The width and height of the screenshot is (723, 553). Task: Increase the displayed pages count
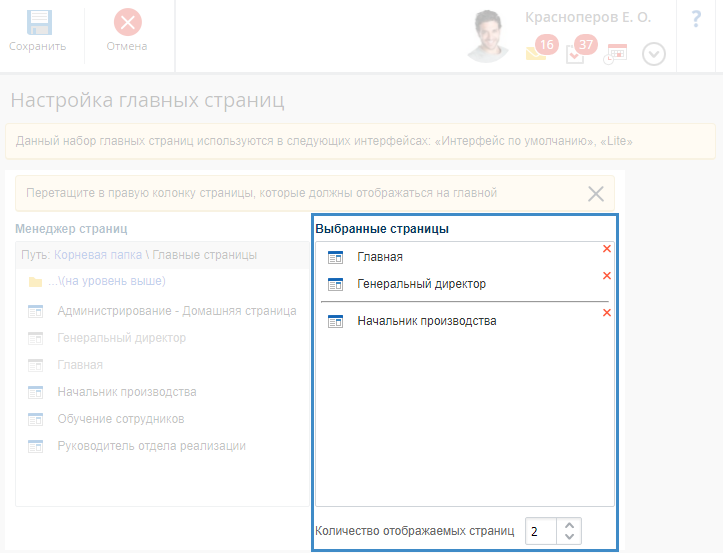click(x=569, y=524)
